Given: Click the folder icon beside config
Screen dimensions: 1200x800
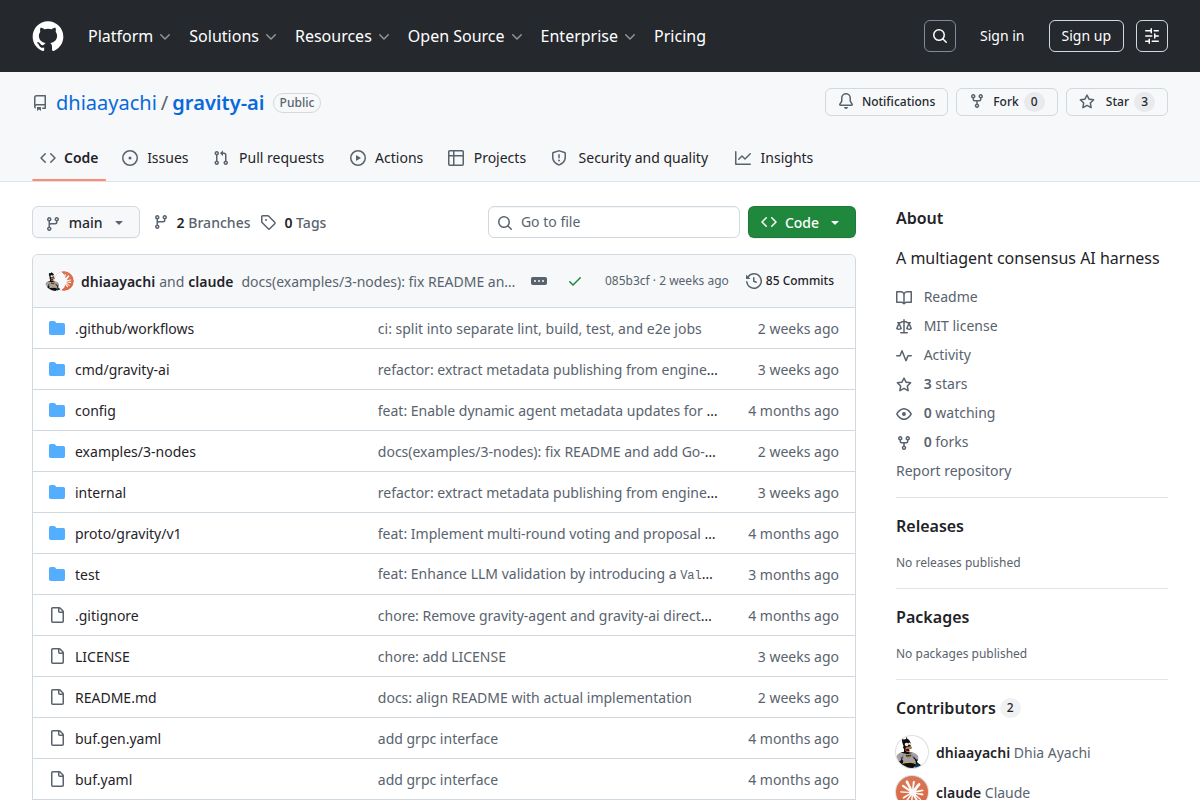Looking at the screenshot, I should 57,411.
